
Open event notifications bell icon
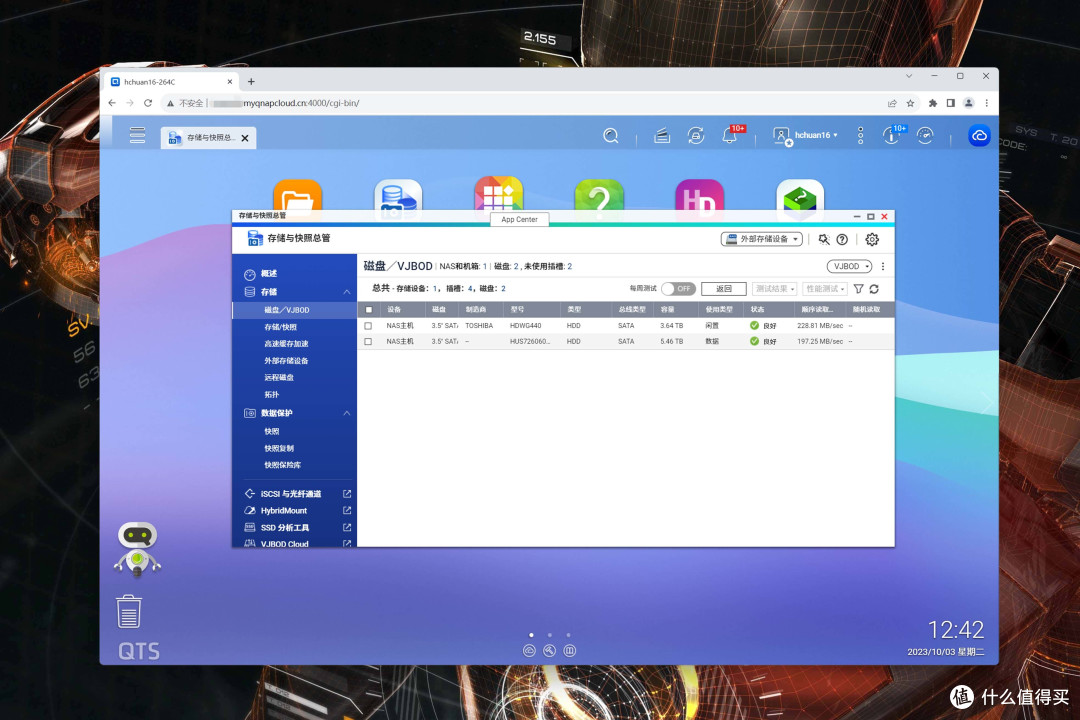coord(729,135)
